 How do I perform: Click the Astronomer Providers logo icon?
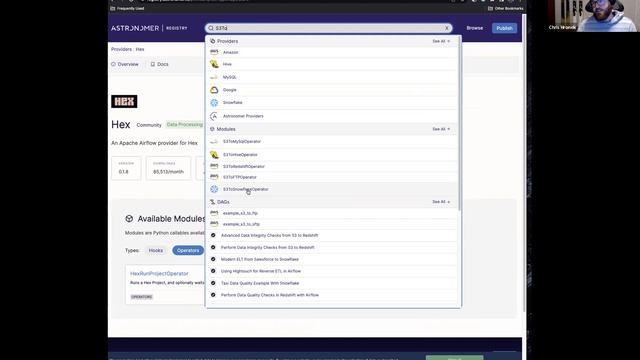(214, 116)
